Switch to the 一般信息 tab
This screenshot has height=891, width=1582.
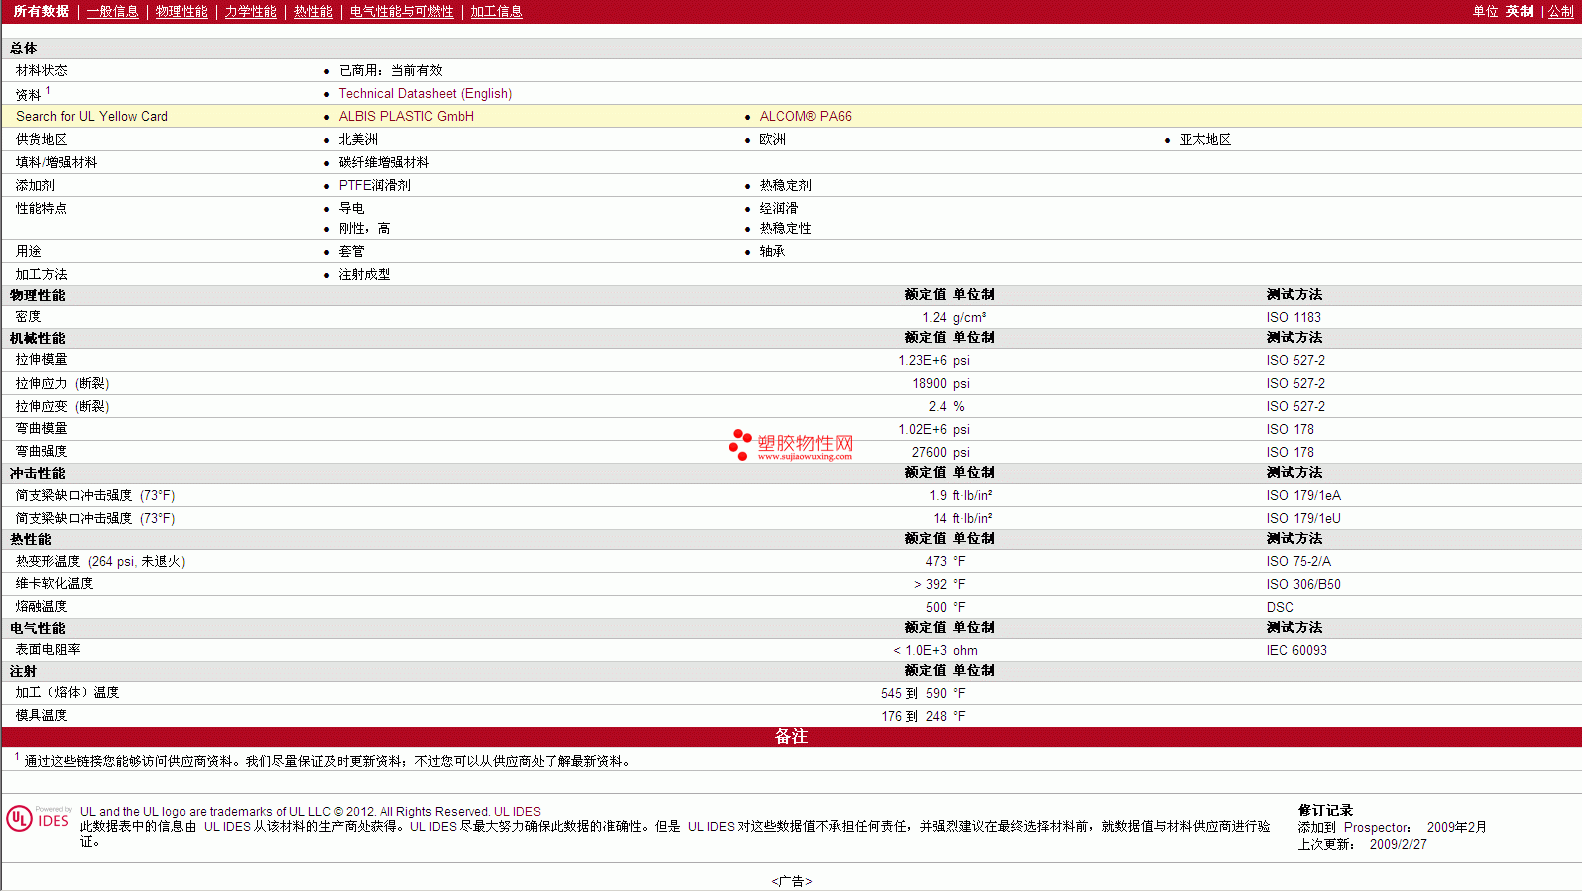coord(112,11)
